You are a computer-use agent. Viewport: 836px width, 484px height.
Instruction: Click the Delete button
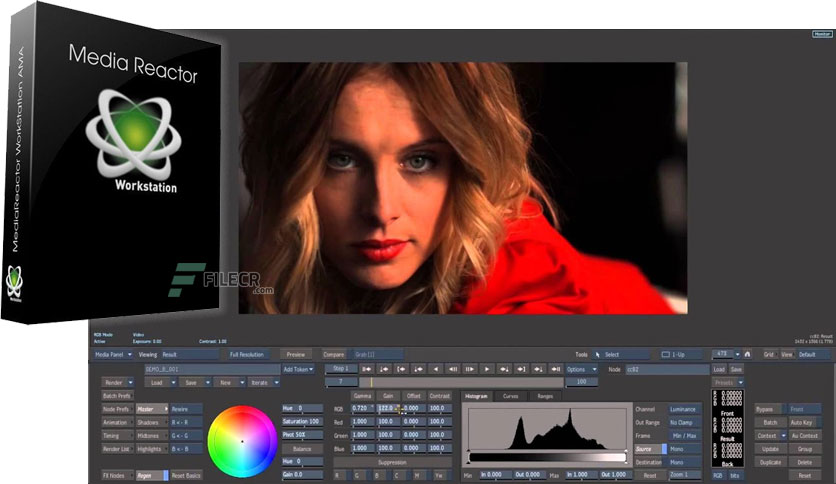[805, 463]
